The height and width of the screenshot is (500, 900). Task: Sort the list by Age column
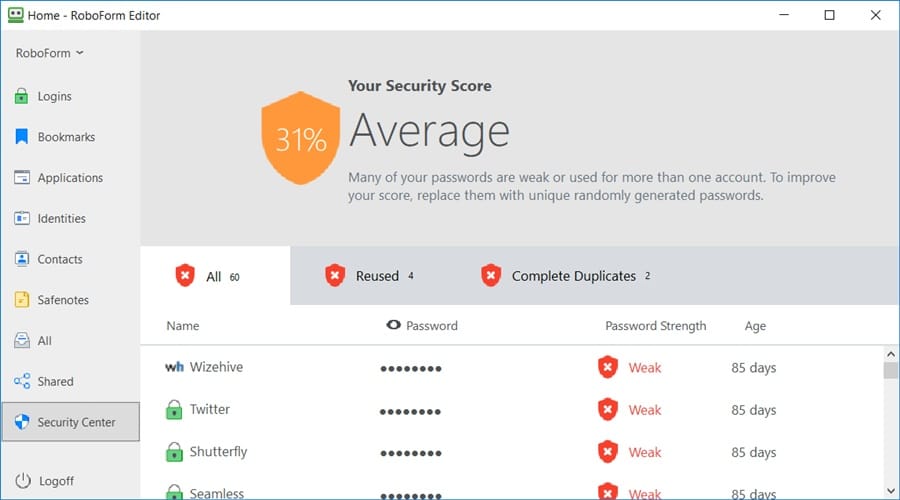point(755,326)
